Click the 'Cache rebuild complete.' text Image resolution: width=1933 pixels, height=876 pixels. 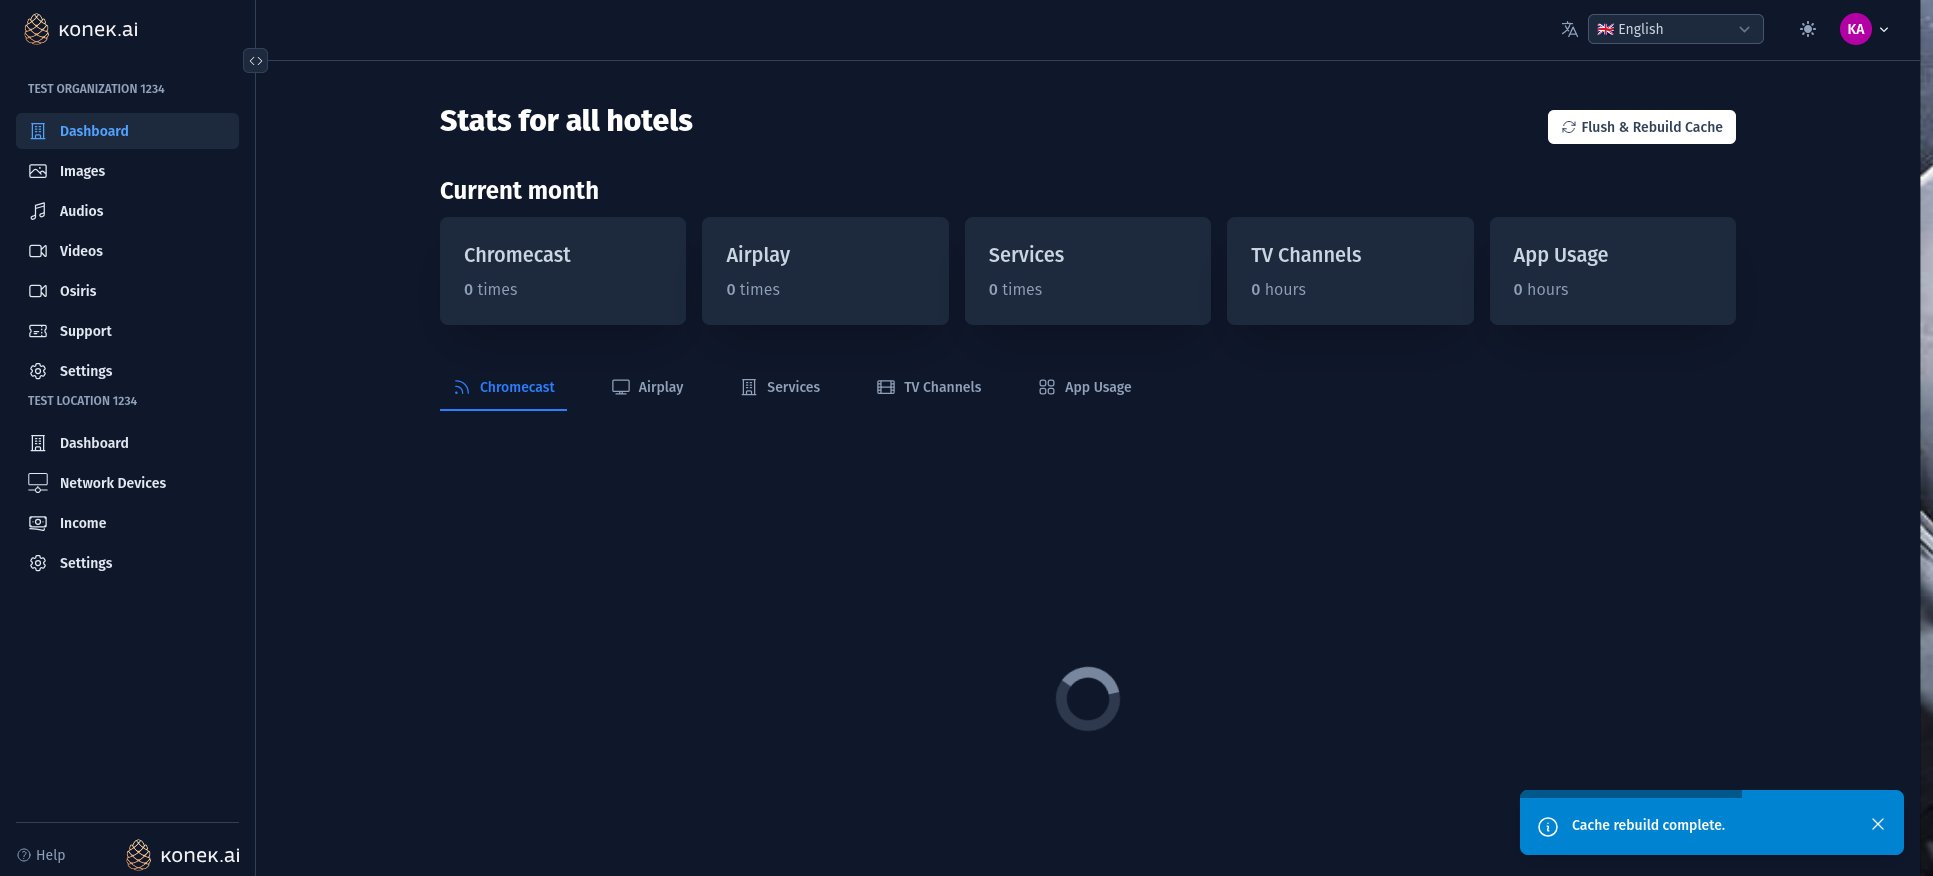(1648, 825)
